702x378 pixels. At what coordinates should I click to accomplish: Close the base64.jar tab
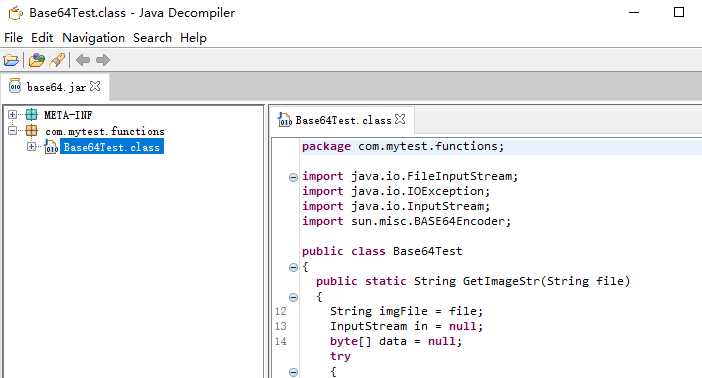point(95,86)
